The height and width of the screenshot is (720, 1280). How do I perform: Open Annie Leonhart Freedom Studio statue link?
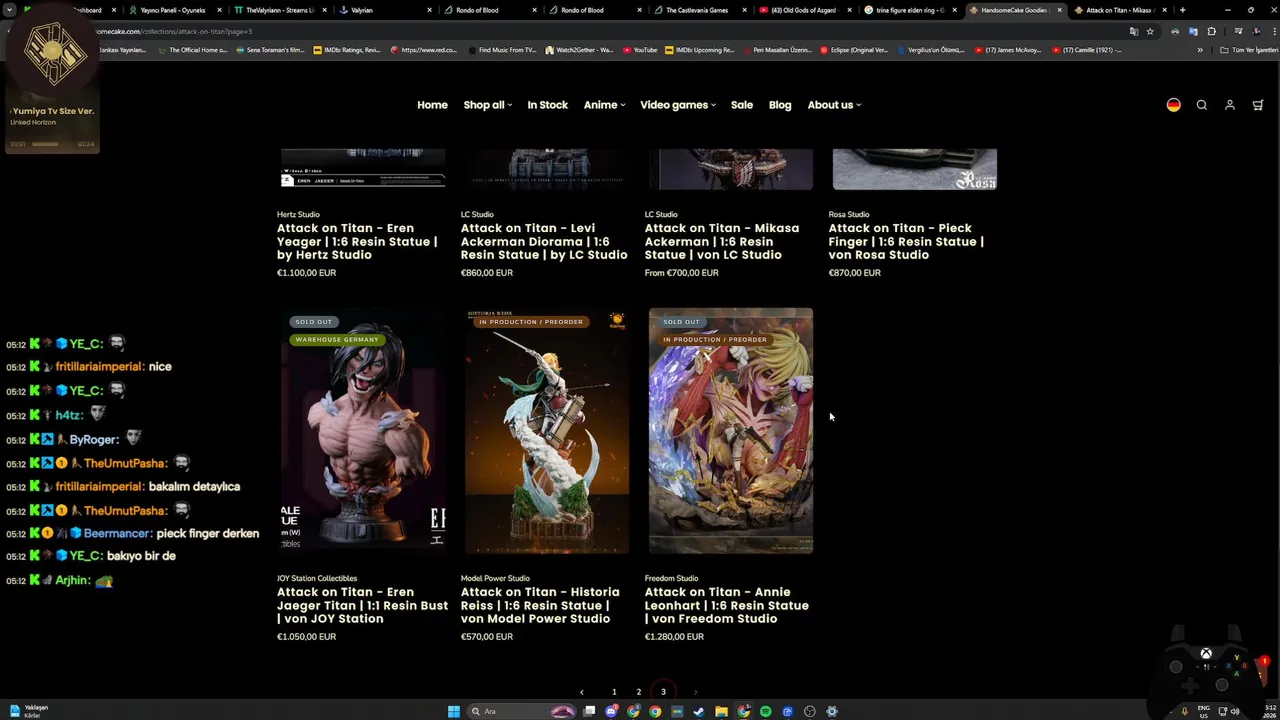coord(726,605)
